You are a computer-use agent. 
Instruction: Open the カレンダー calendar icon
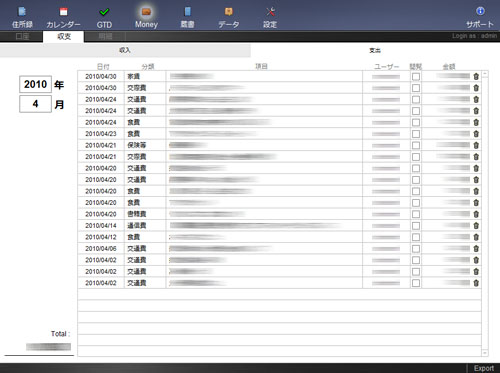[63, 17]
